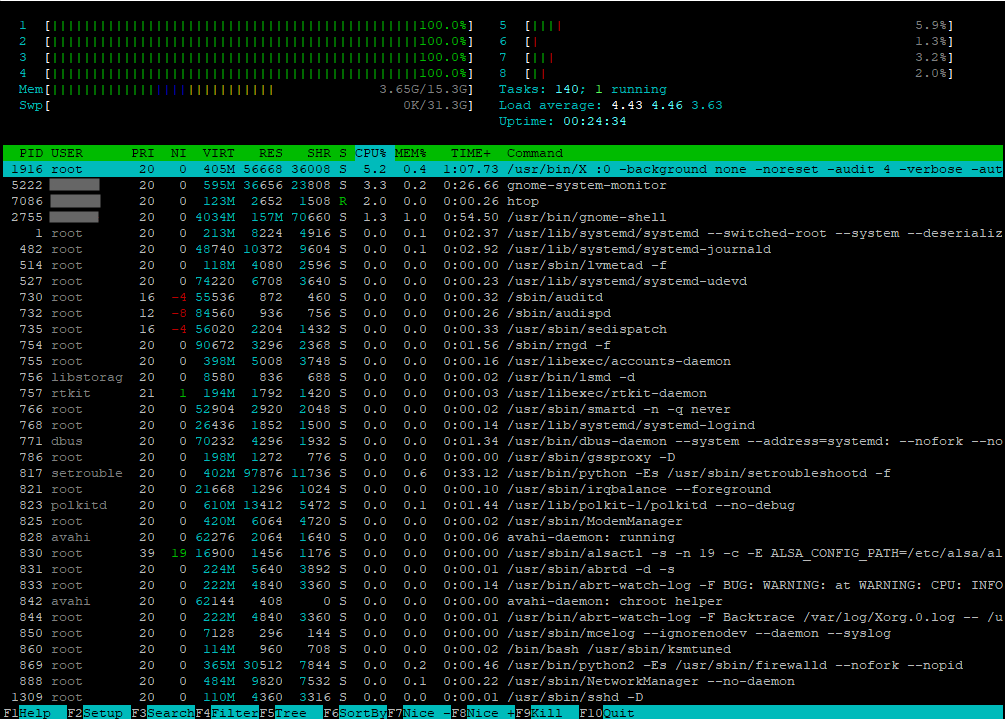Click the CPU 8 usage meter
This screenshot has height=719, width=1005.
click(739, 74)
